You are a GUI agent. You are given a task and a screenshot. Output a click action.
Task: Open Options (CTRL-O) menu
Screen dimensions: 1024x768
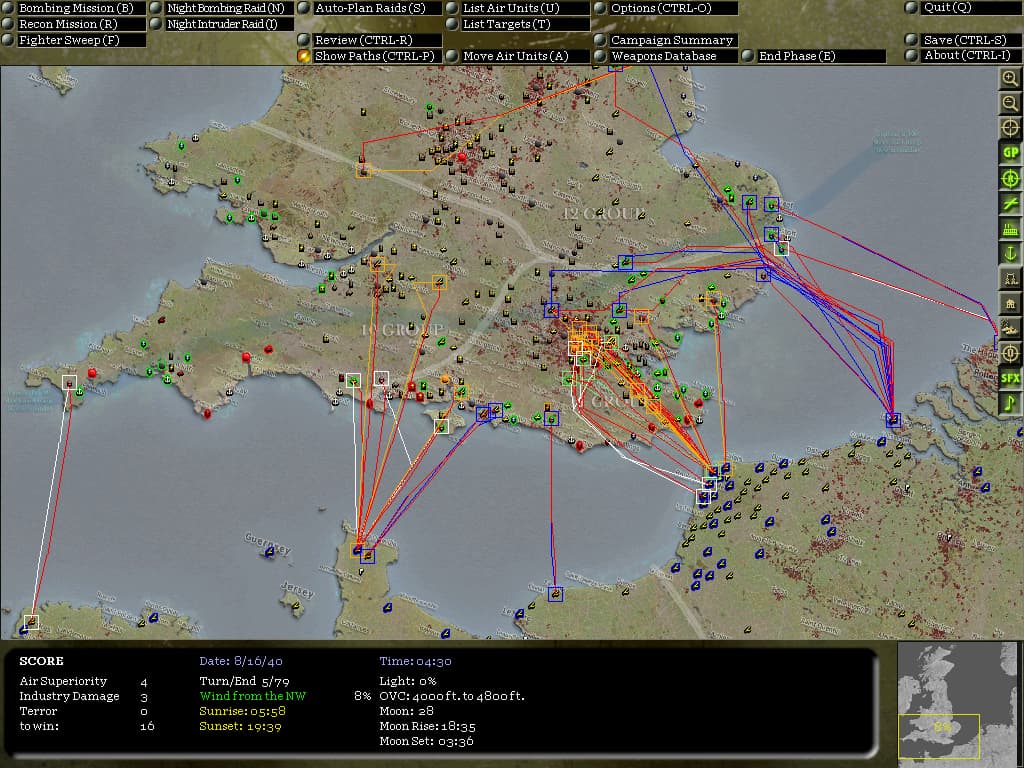(660, 8)
